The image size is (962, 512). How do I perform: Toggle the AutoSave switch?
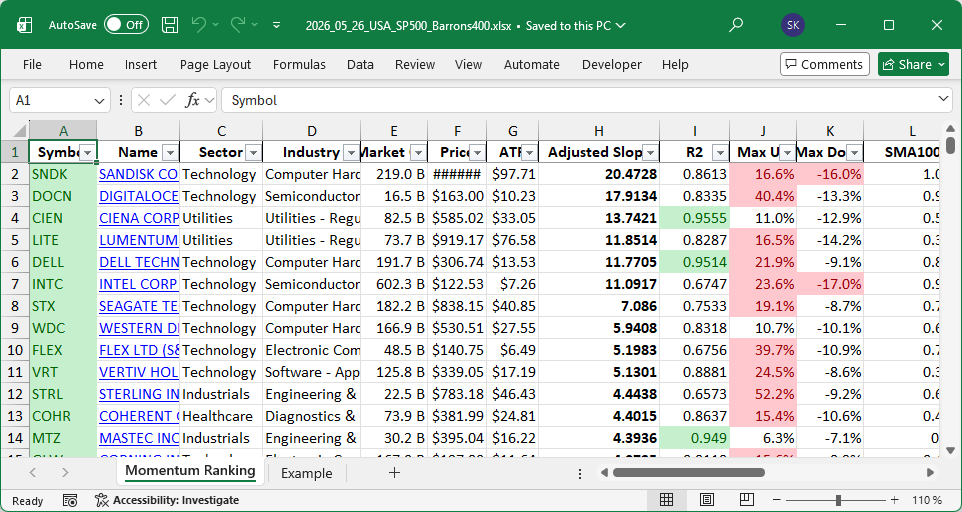[126, 25]
